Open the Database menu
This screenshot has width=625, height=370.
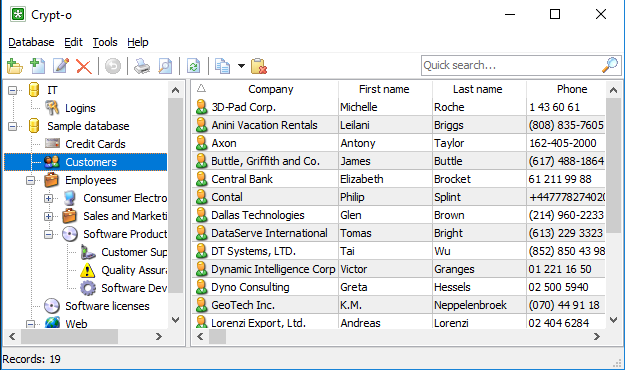(x=31, y=42)
